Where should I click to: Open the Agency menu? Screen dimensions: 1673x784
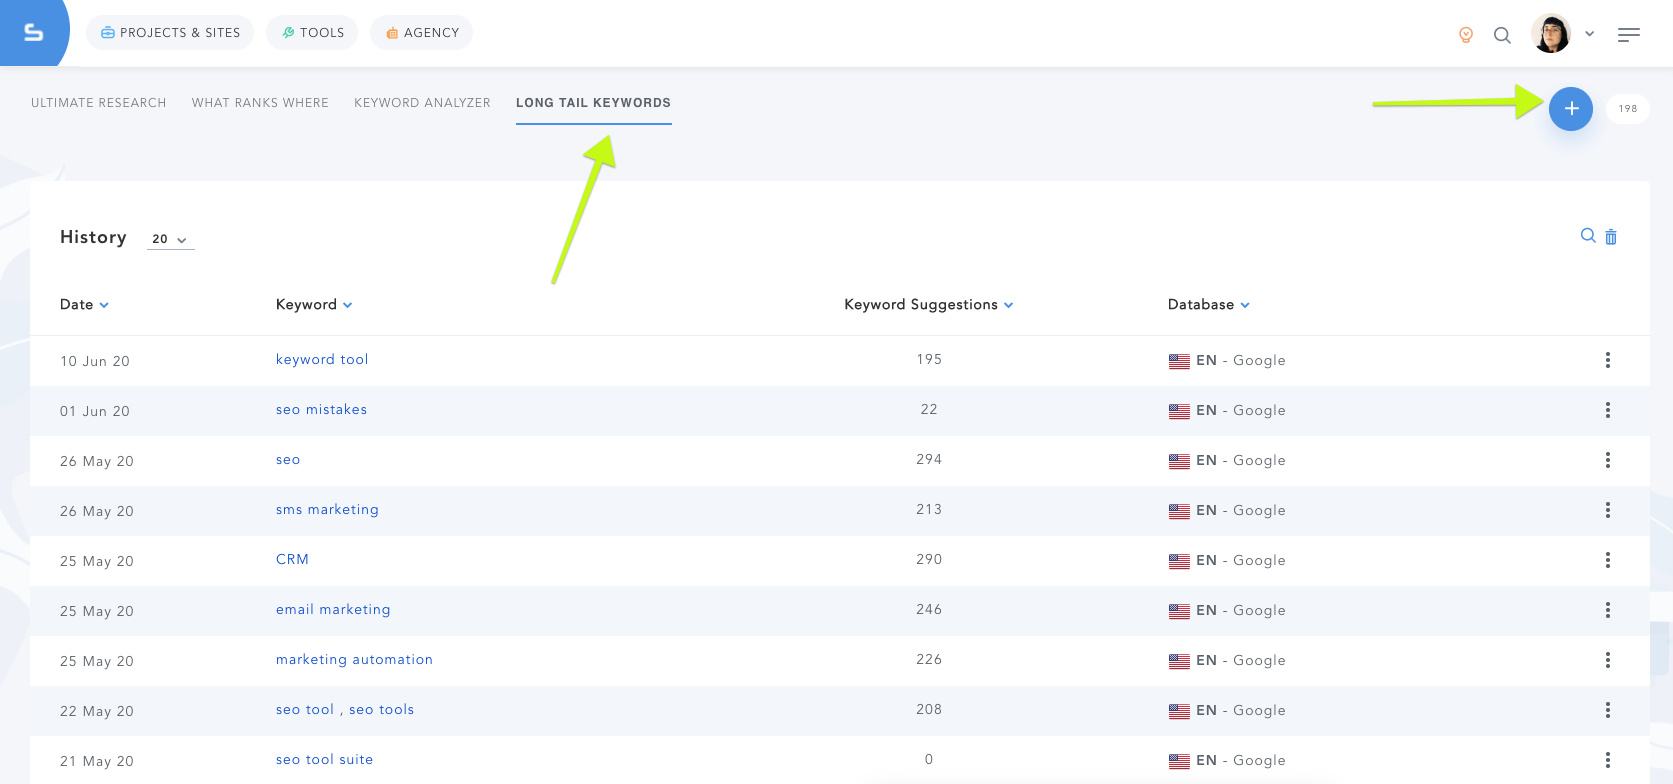421,33
